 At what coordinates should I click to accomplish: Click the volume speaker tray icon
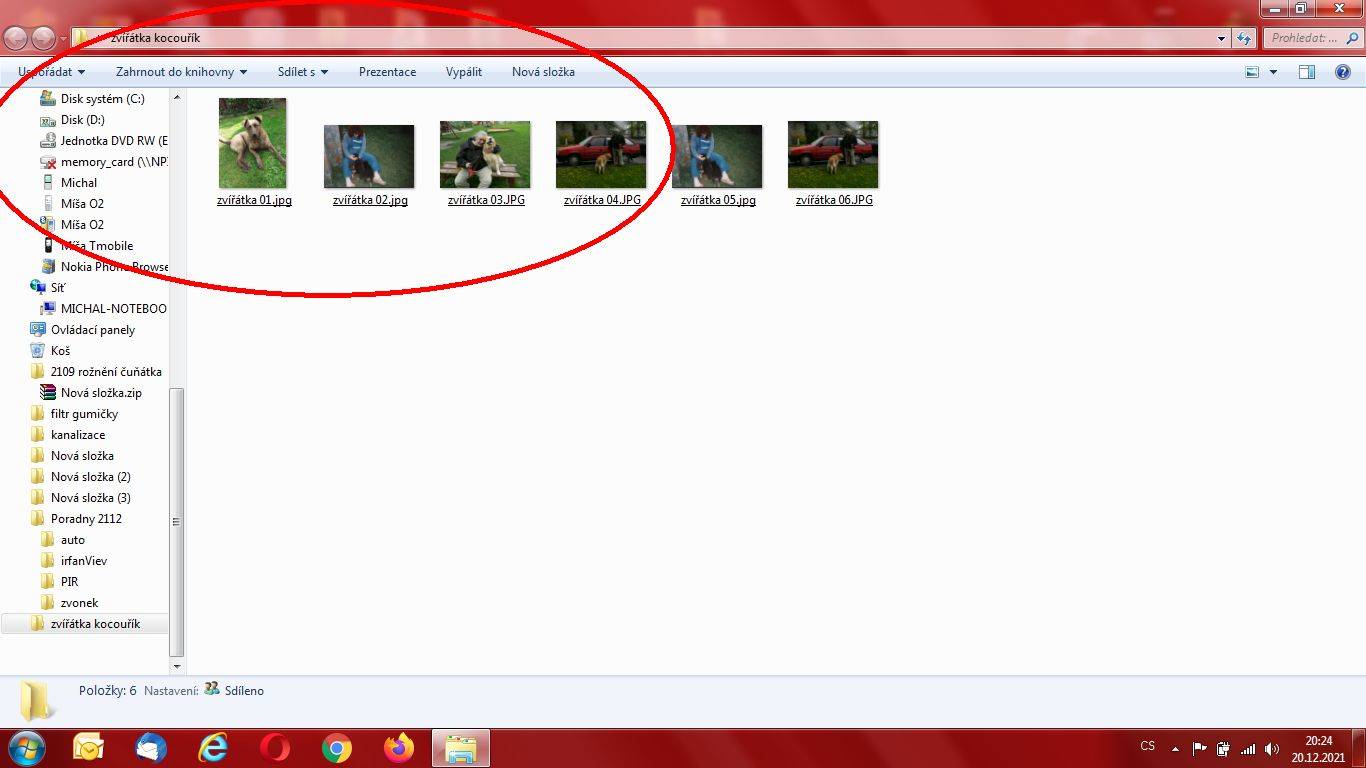(1272, 748)
